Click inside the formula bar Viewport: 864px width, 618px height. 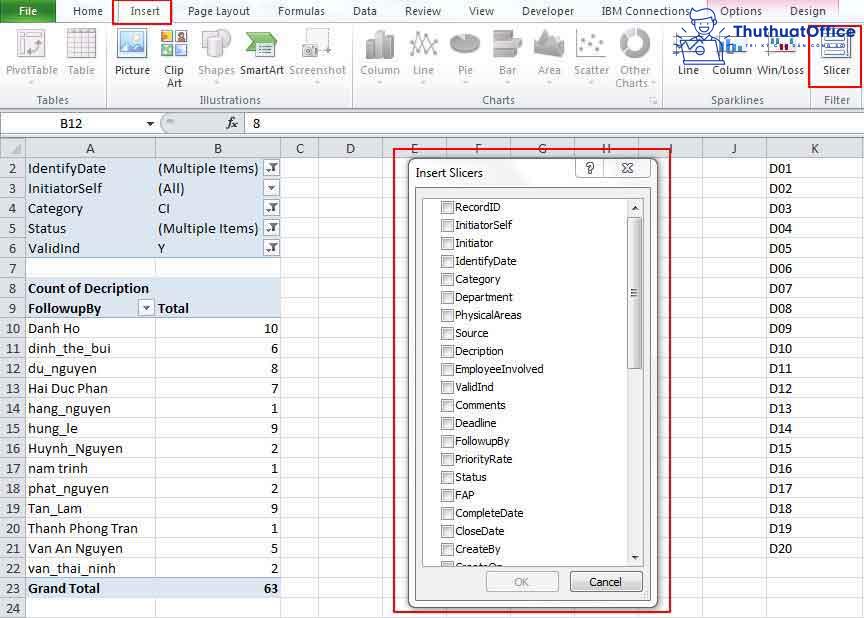click(300, 122)
